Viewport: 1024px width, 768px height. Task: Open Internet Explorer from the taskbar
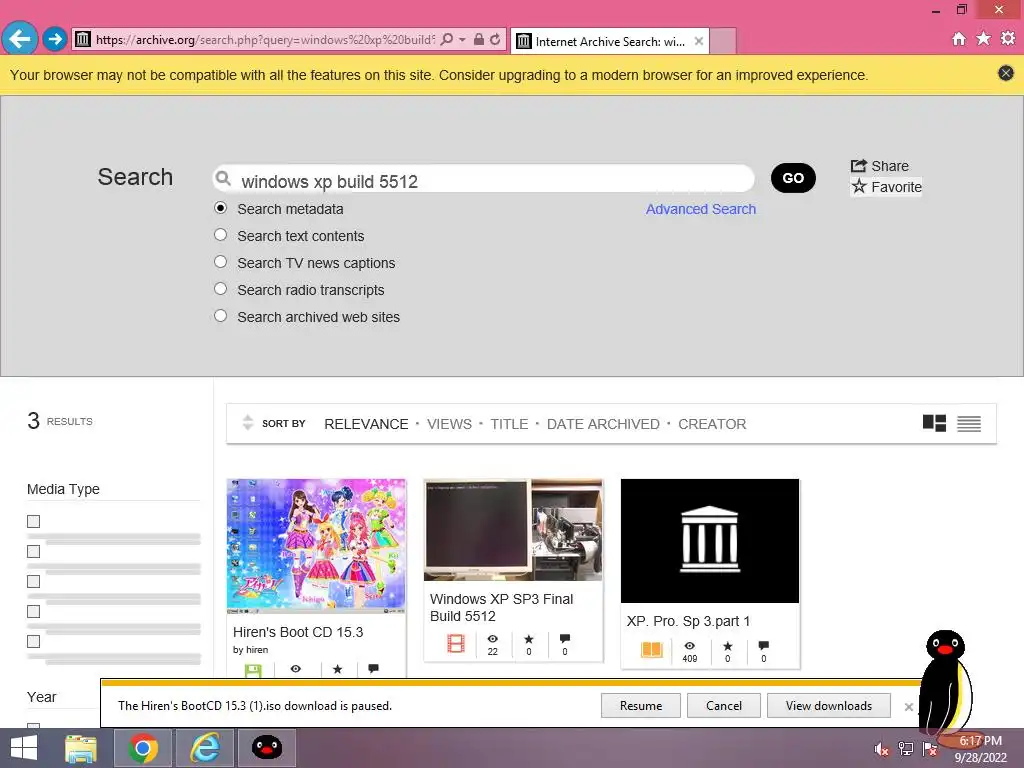coord(205,748)
